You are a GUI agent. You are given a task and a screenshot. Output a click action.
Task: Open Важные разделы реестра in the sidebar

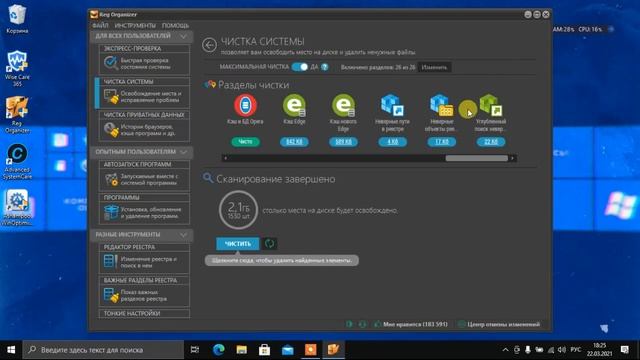click(x=144, y=291)
